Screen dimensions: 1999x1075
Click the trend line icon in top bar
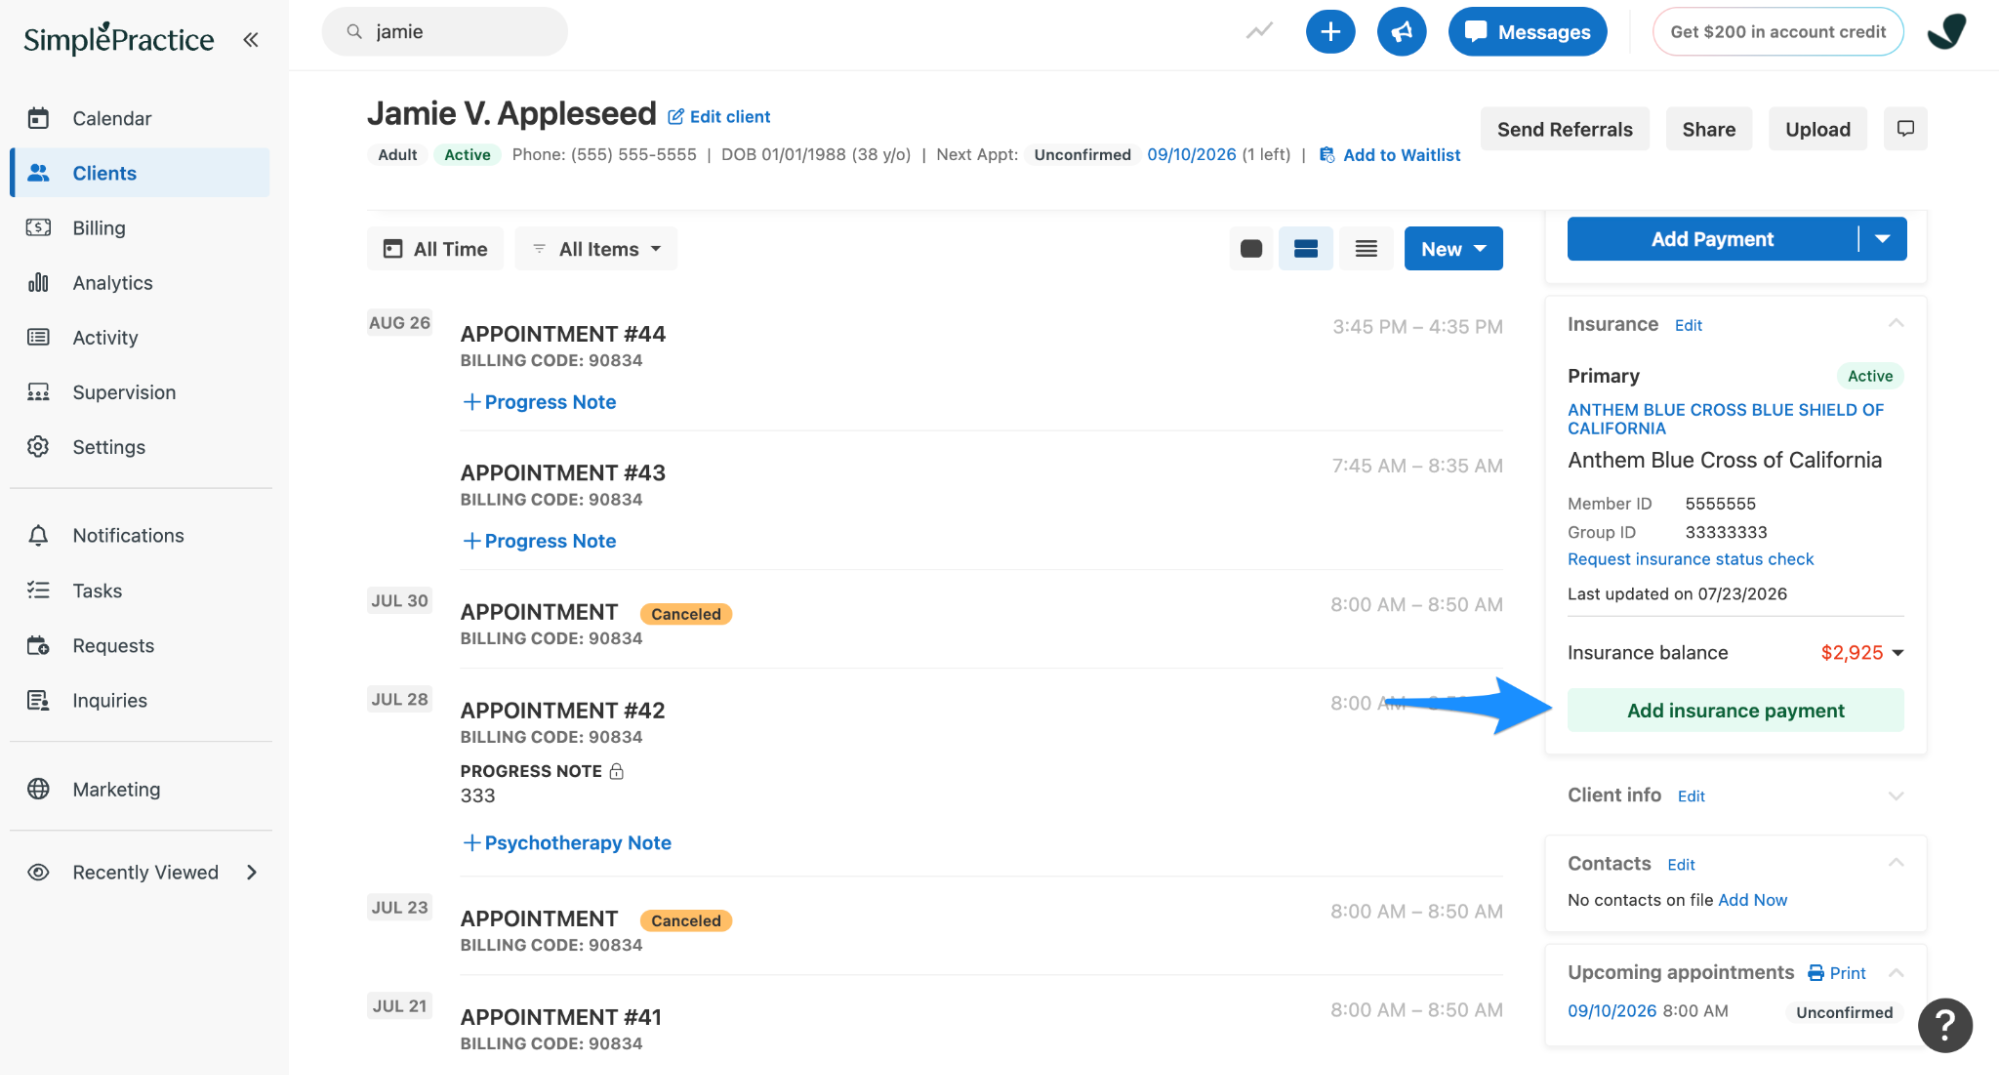point(1259,31)
